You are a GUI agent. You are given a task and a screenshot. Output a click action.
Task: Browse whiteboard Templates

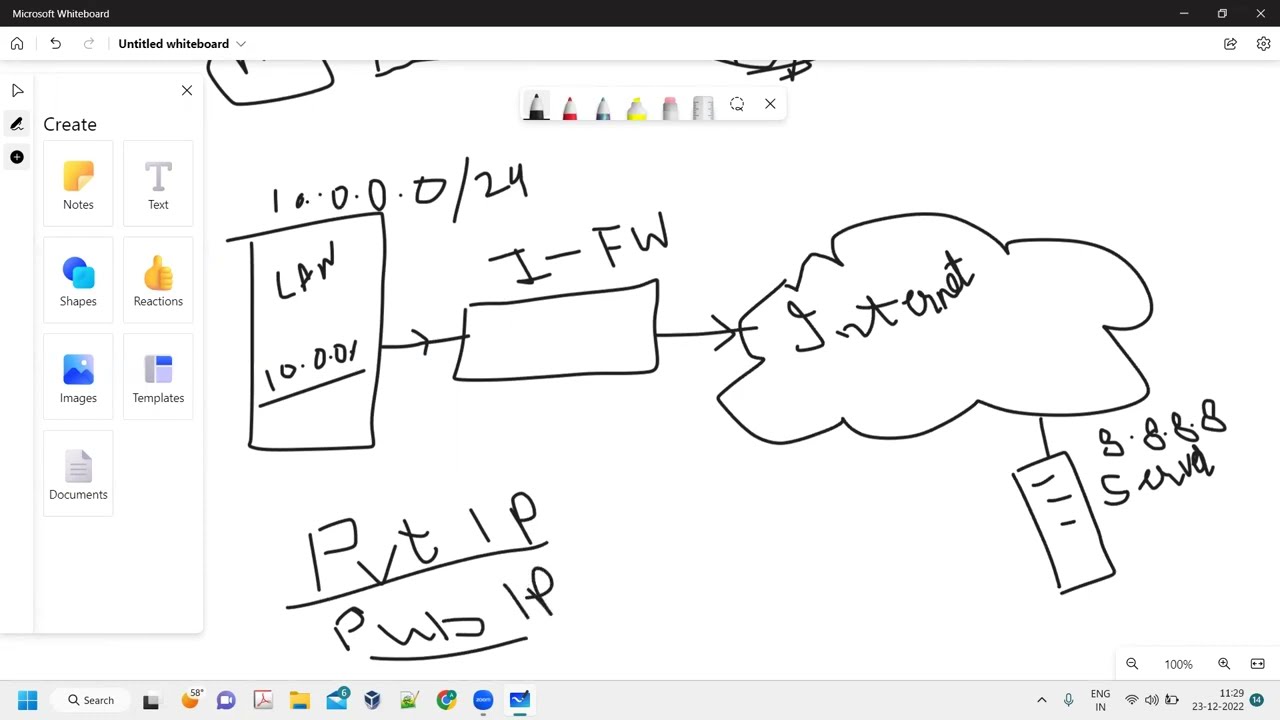tap(158, 378)
